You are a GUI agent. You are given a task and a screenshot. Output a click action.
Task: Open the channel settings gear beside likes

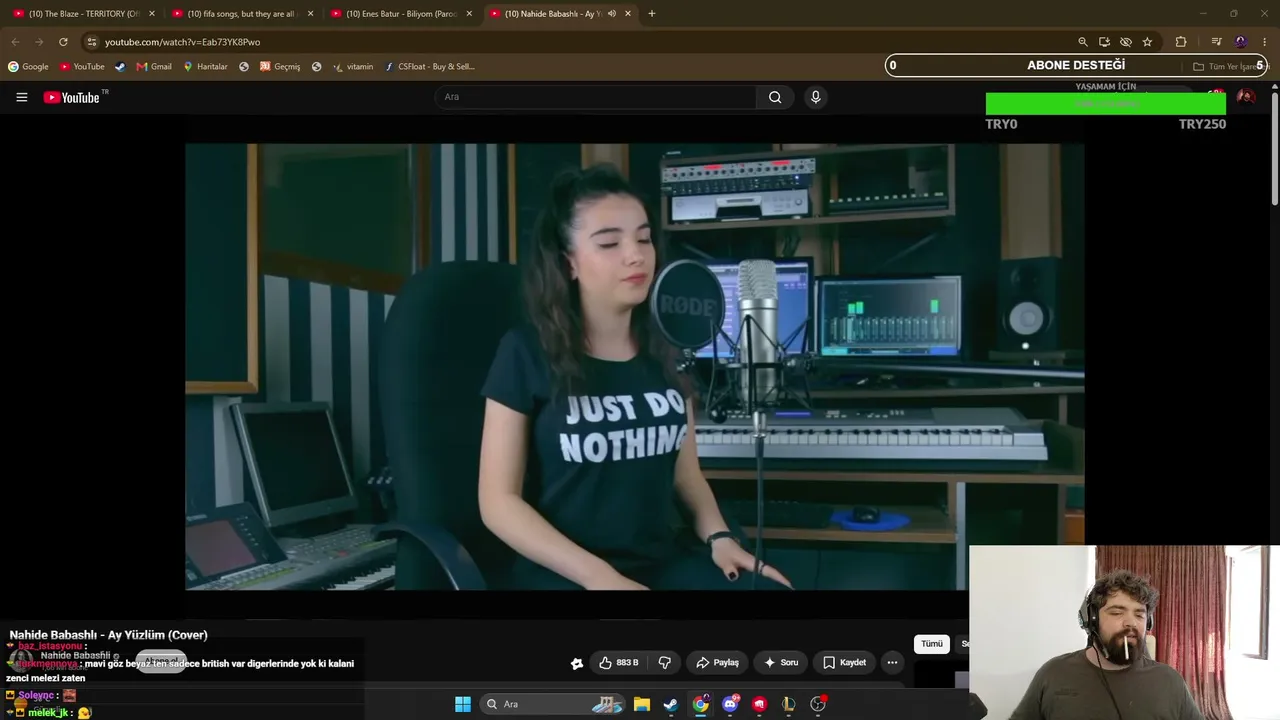tap(577, 663)
